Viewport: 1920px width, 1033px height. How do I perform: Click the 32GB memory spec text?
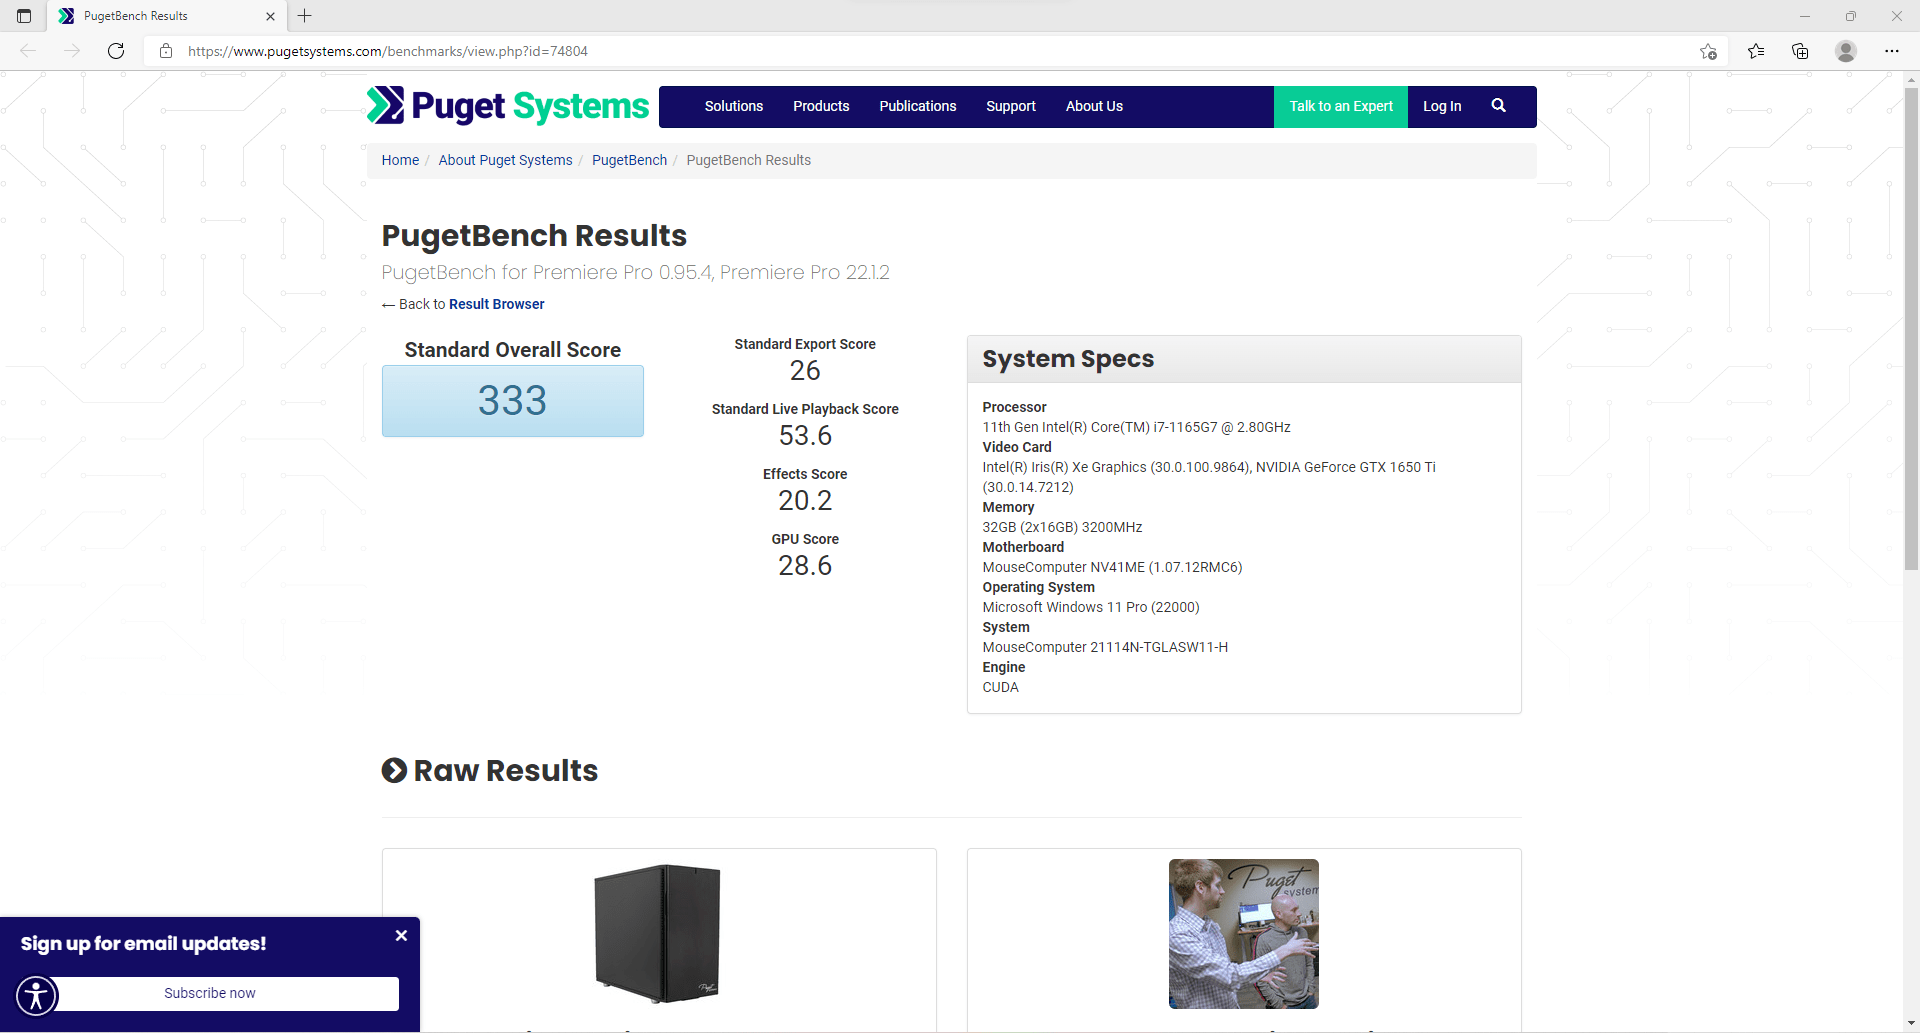[1062, 527]
